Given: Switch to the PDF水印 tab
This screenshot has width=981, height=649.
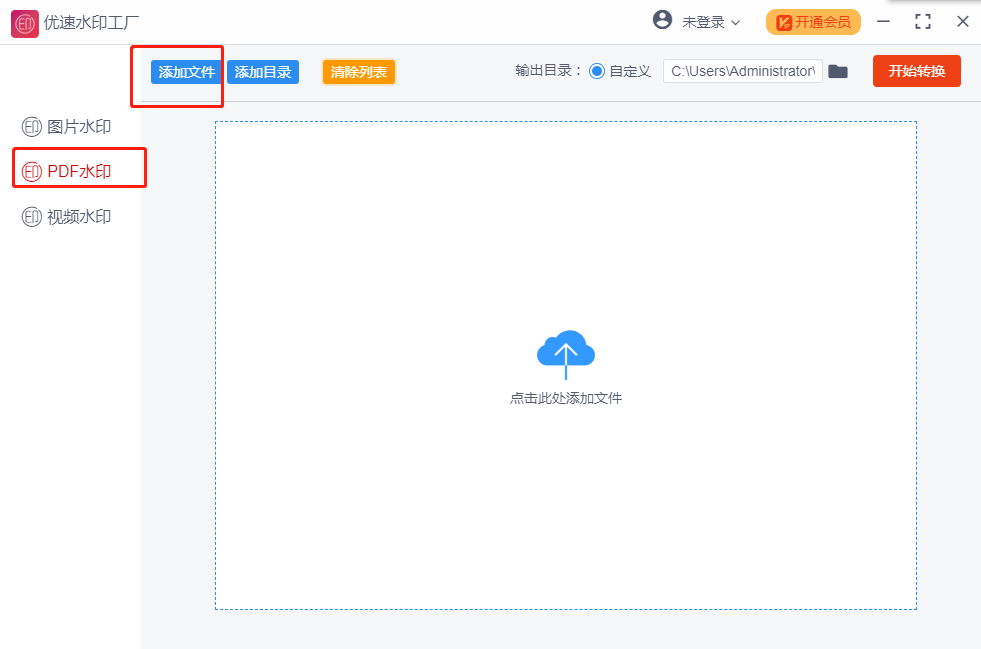Looking at the screenshot, I should click(67, 171).
